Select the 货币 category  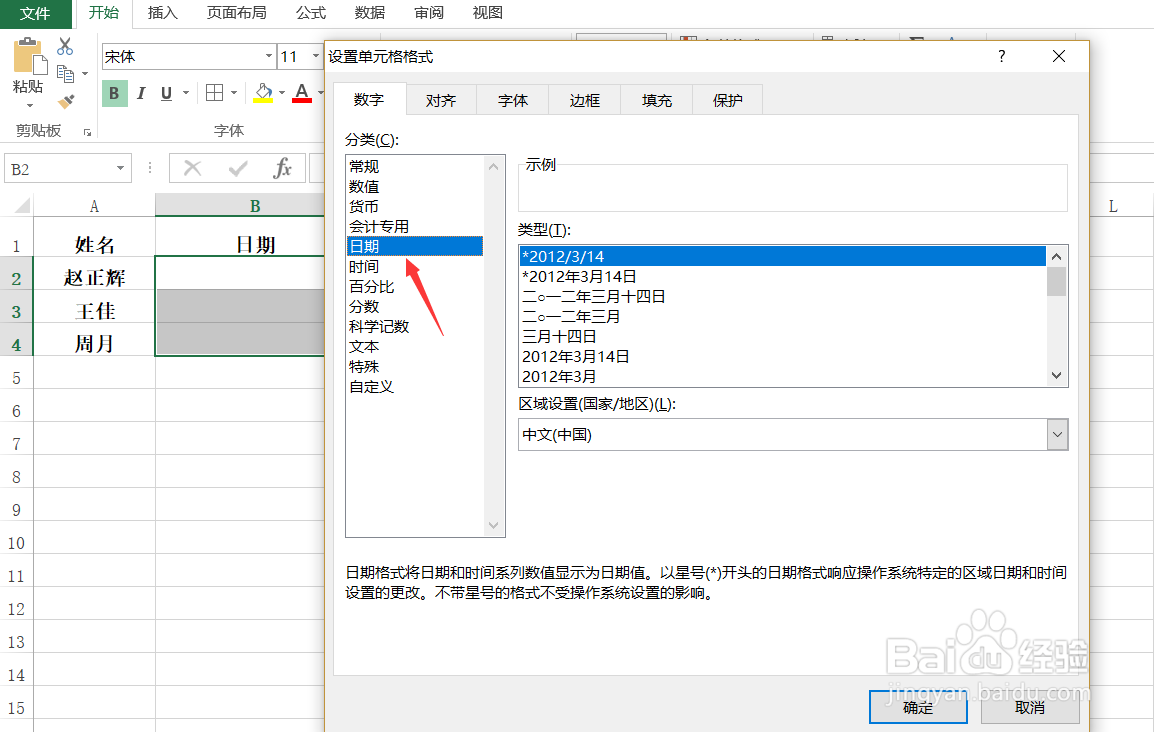414,206
